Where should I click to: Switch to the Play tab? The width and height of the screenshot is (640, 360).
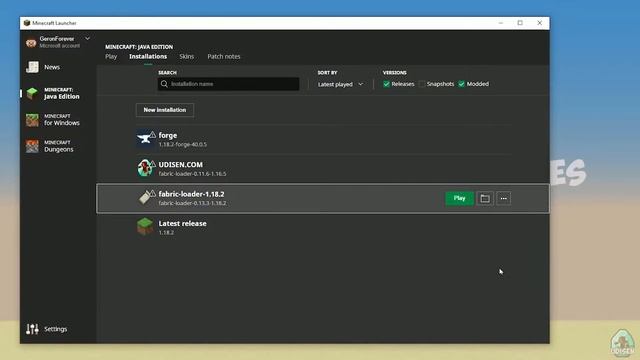click(x=111, y=56)
